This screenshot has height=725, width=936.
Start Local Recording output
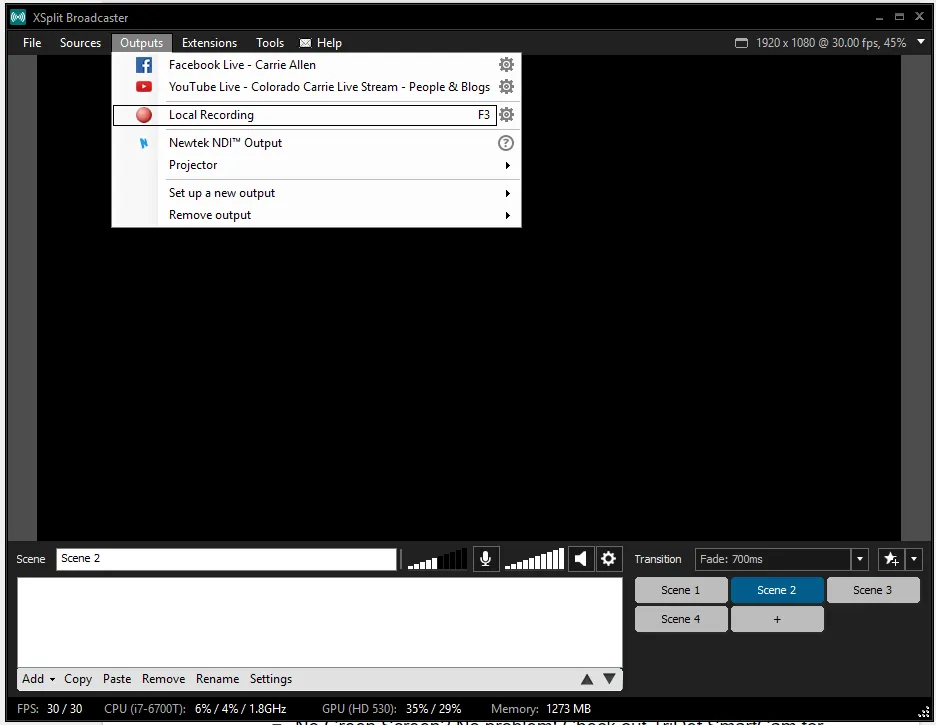pyautogui.click(x=304, y=115)
